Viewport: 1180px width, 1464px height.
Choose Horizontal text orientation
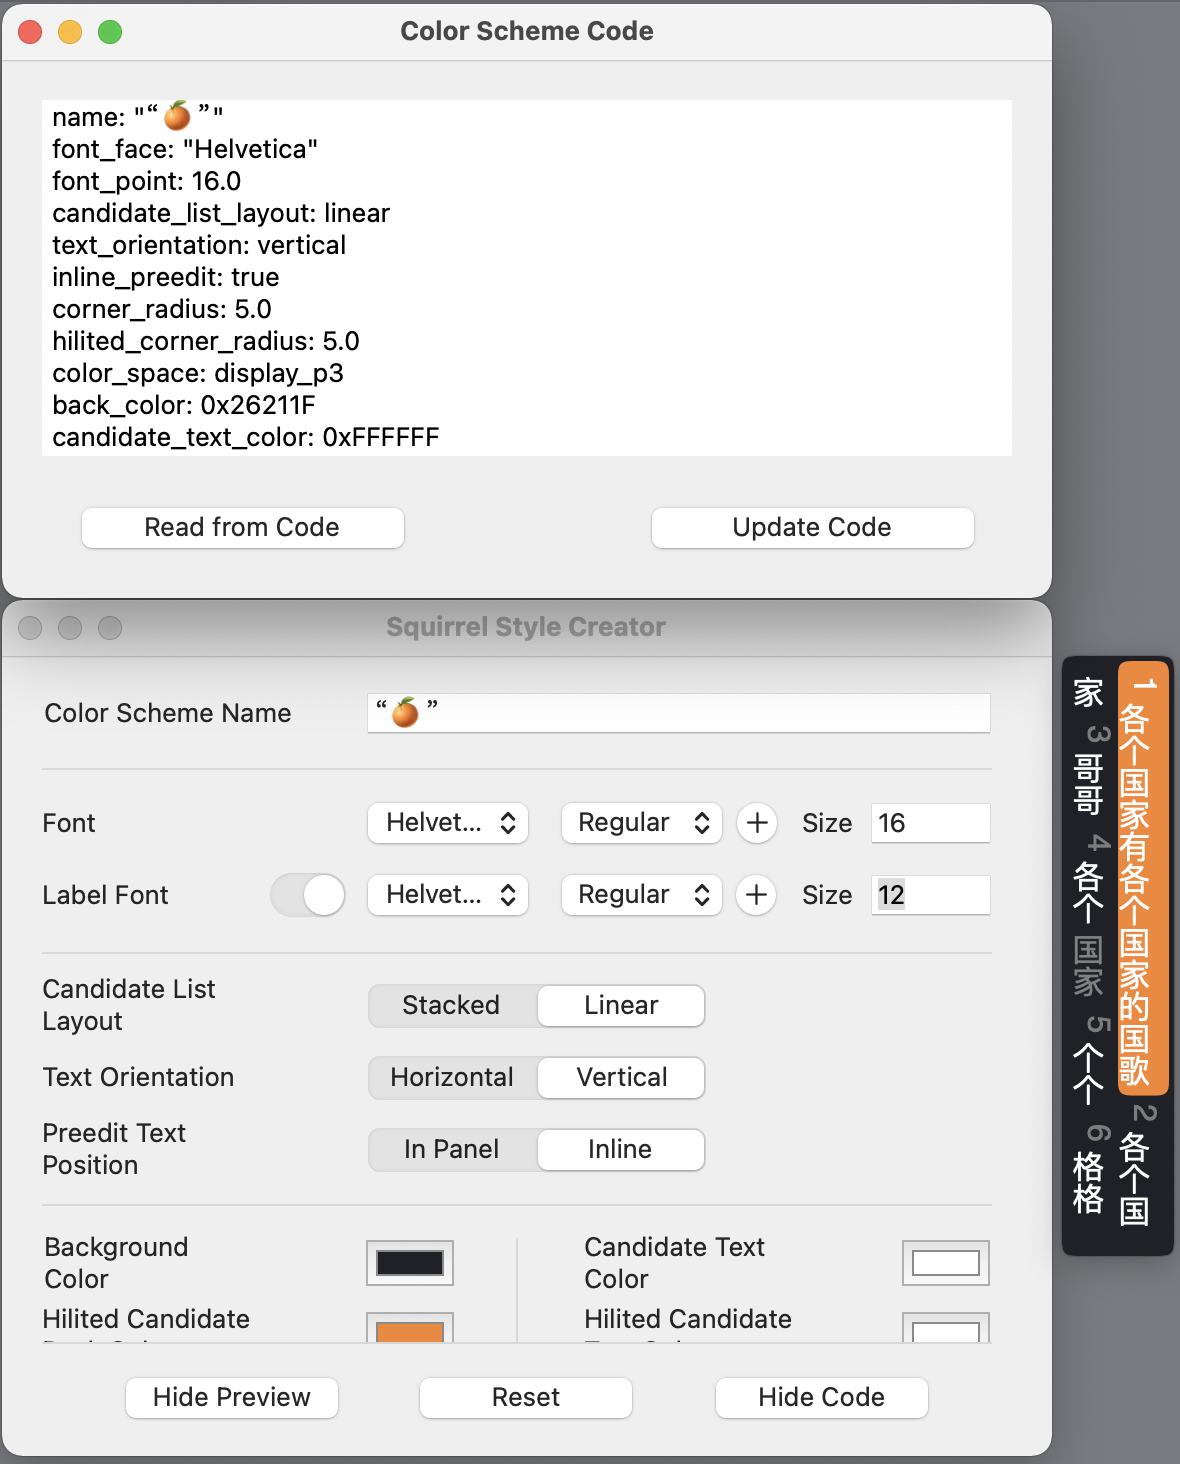click(x=452, y=1078)
